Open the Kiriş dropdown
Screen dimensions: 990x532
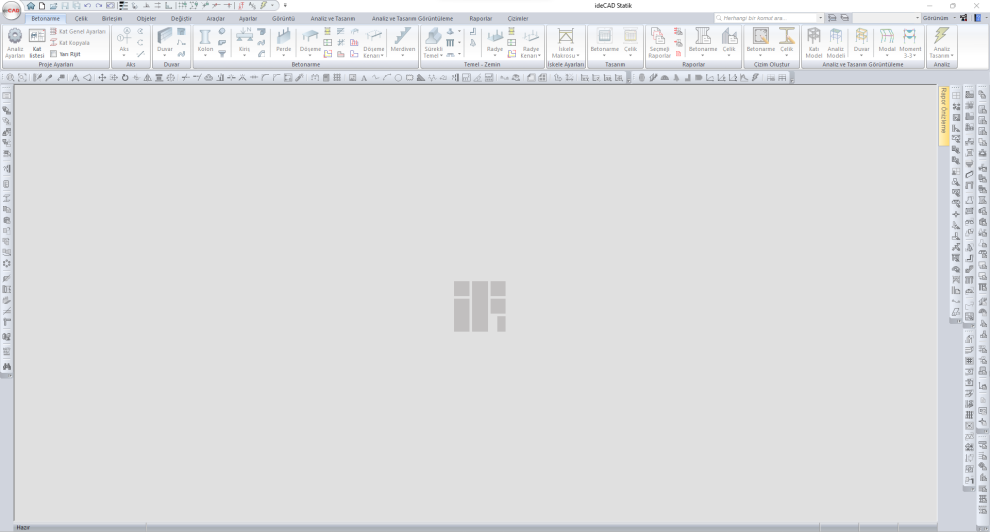pyautogui.click(x=244, y=56)
